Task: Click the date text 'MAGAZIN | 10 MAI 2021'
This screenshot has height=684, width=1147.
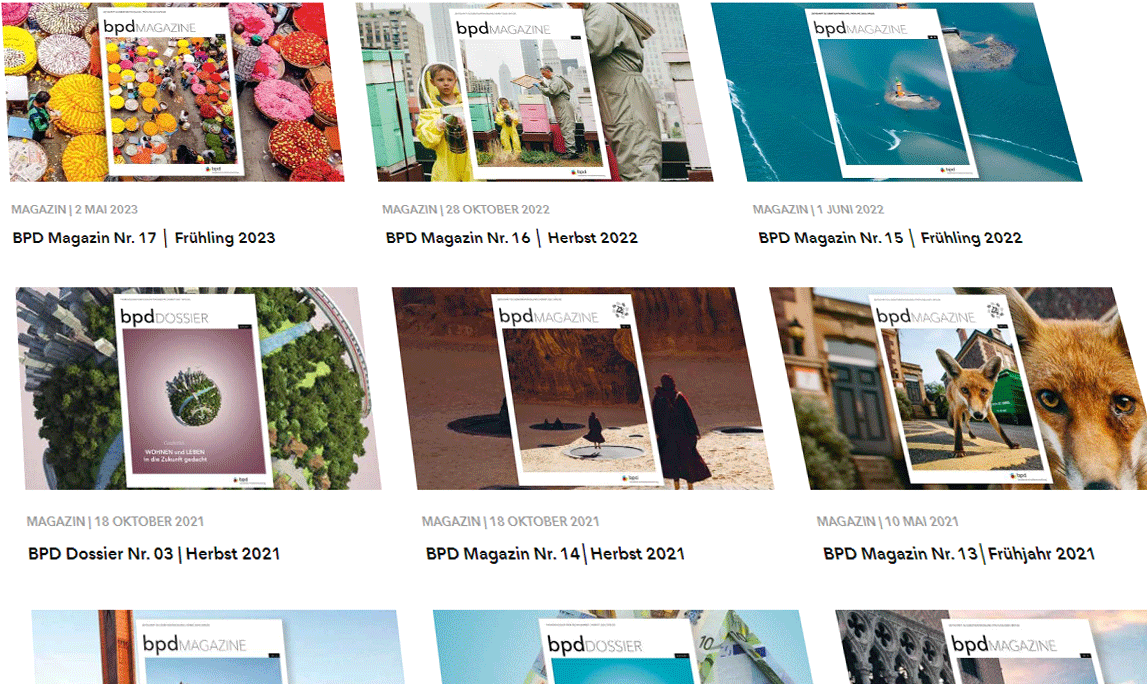Action: (887, 522)
